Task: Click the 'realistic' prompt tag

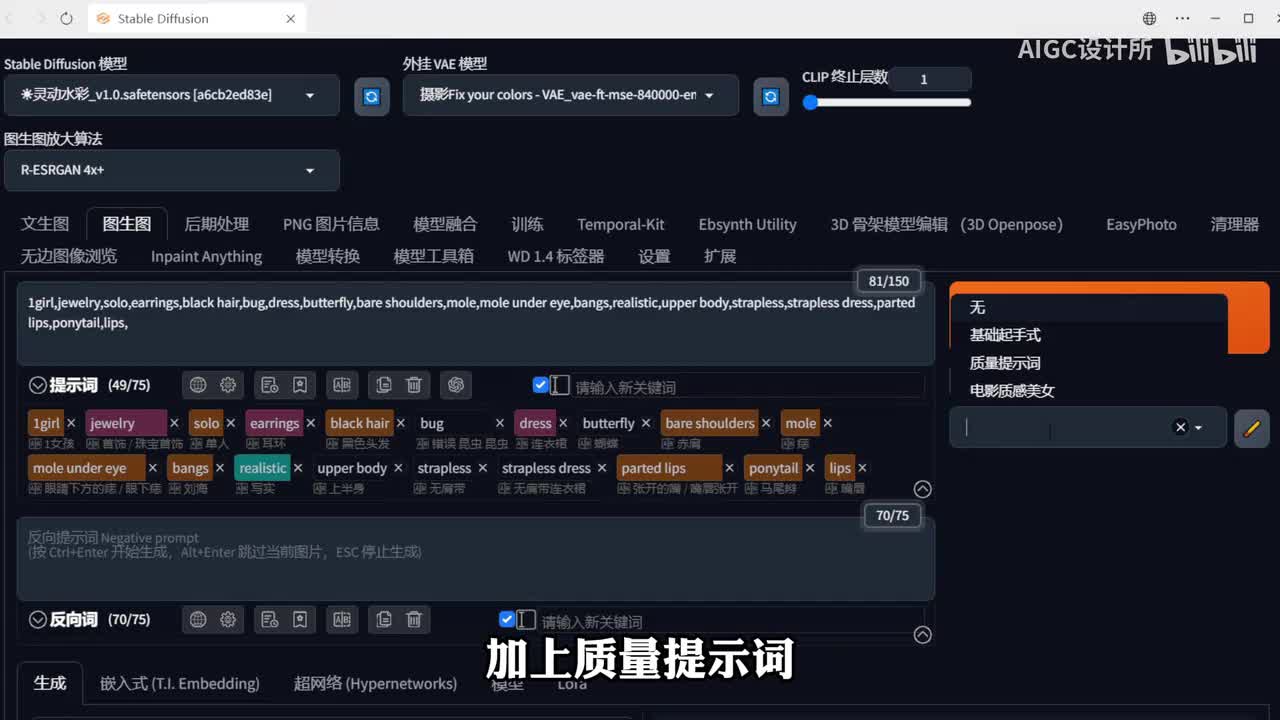Action: pyautogui.click(x=262, y=468)
